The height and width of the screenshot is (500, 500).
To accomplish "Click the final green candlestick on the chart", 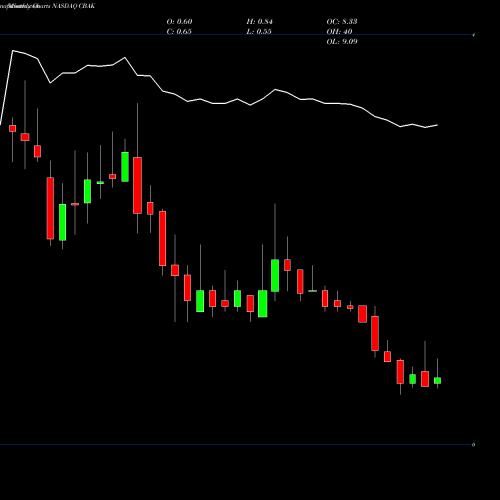I will (437, 380).
